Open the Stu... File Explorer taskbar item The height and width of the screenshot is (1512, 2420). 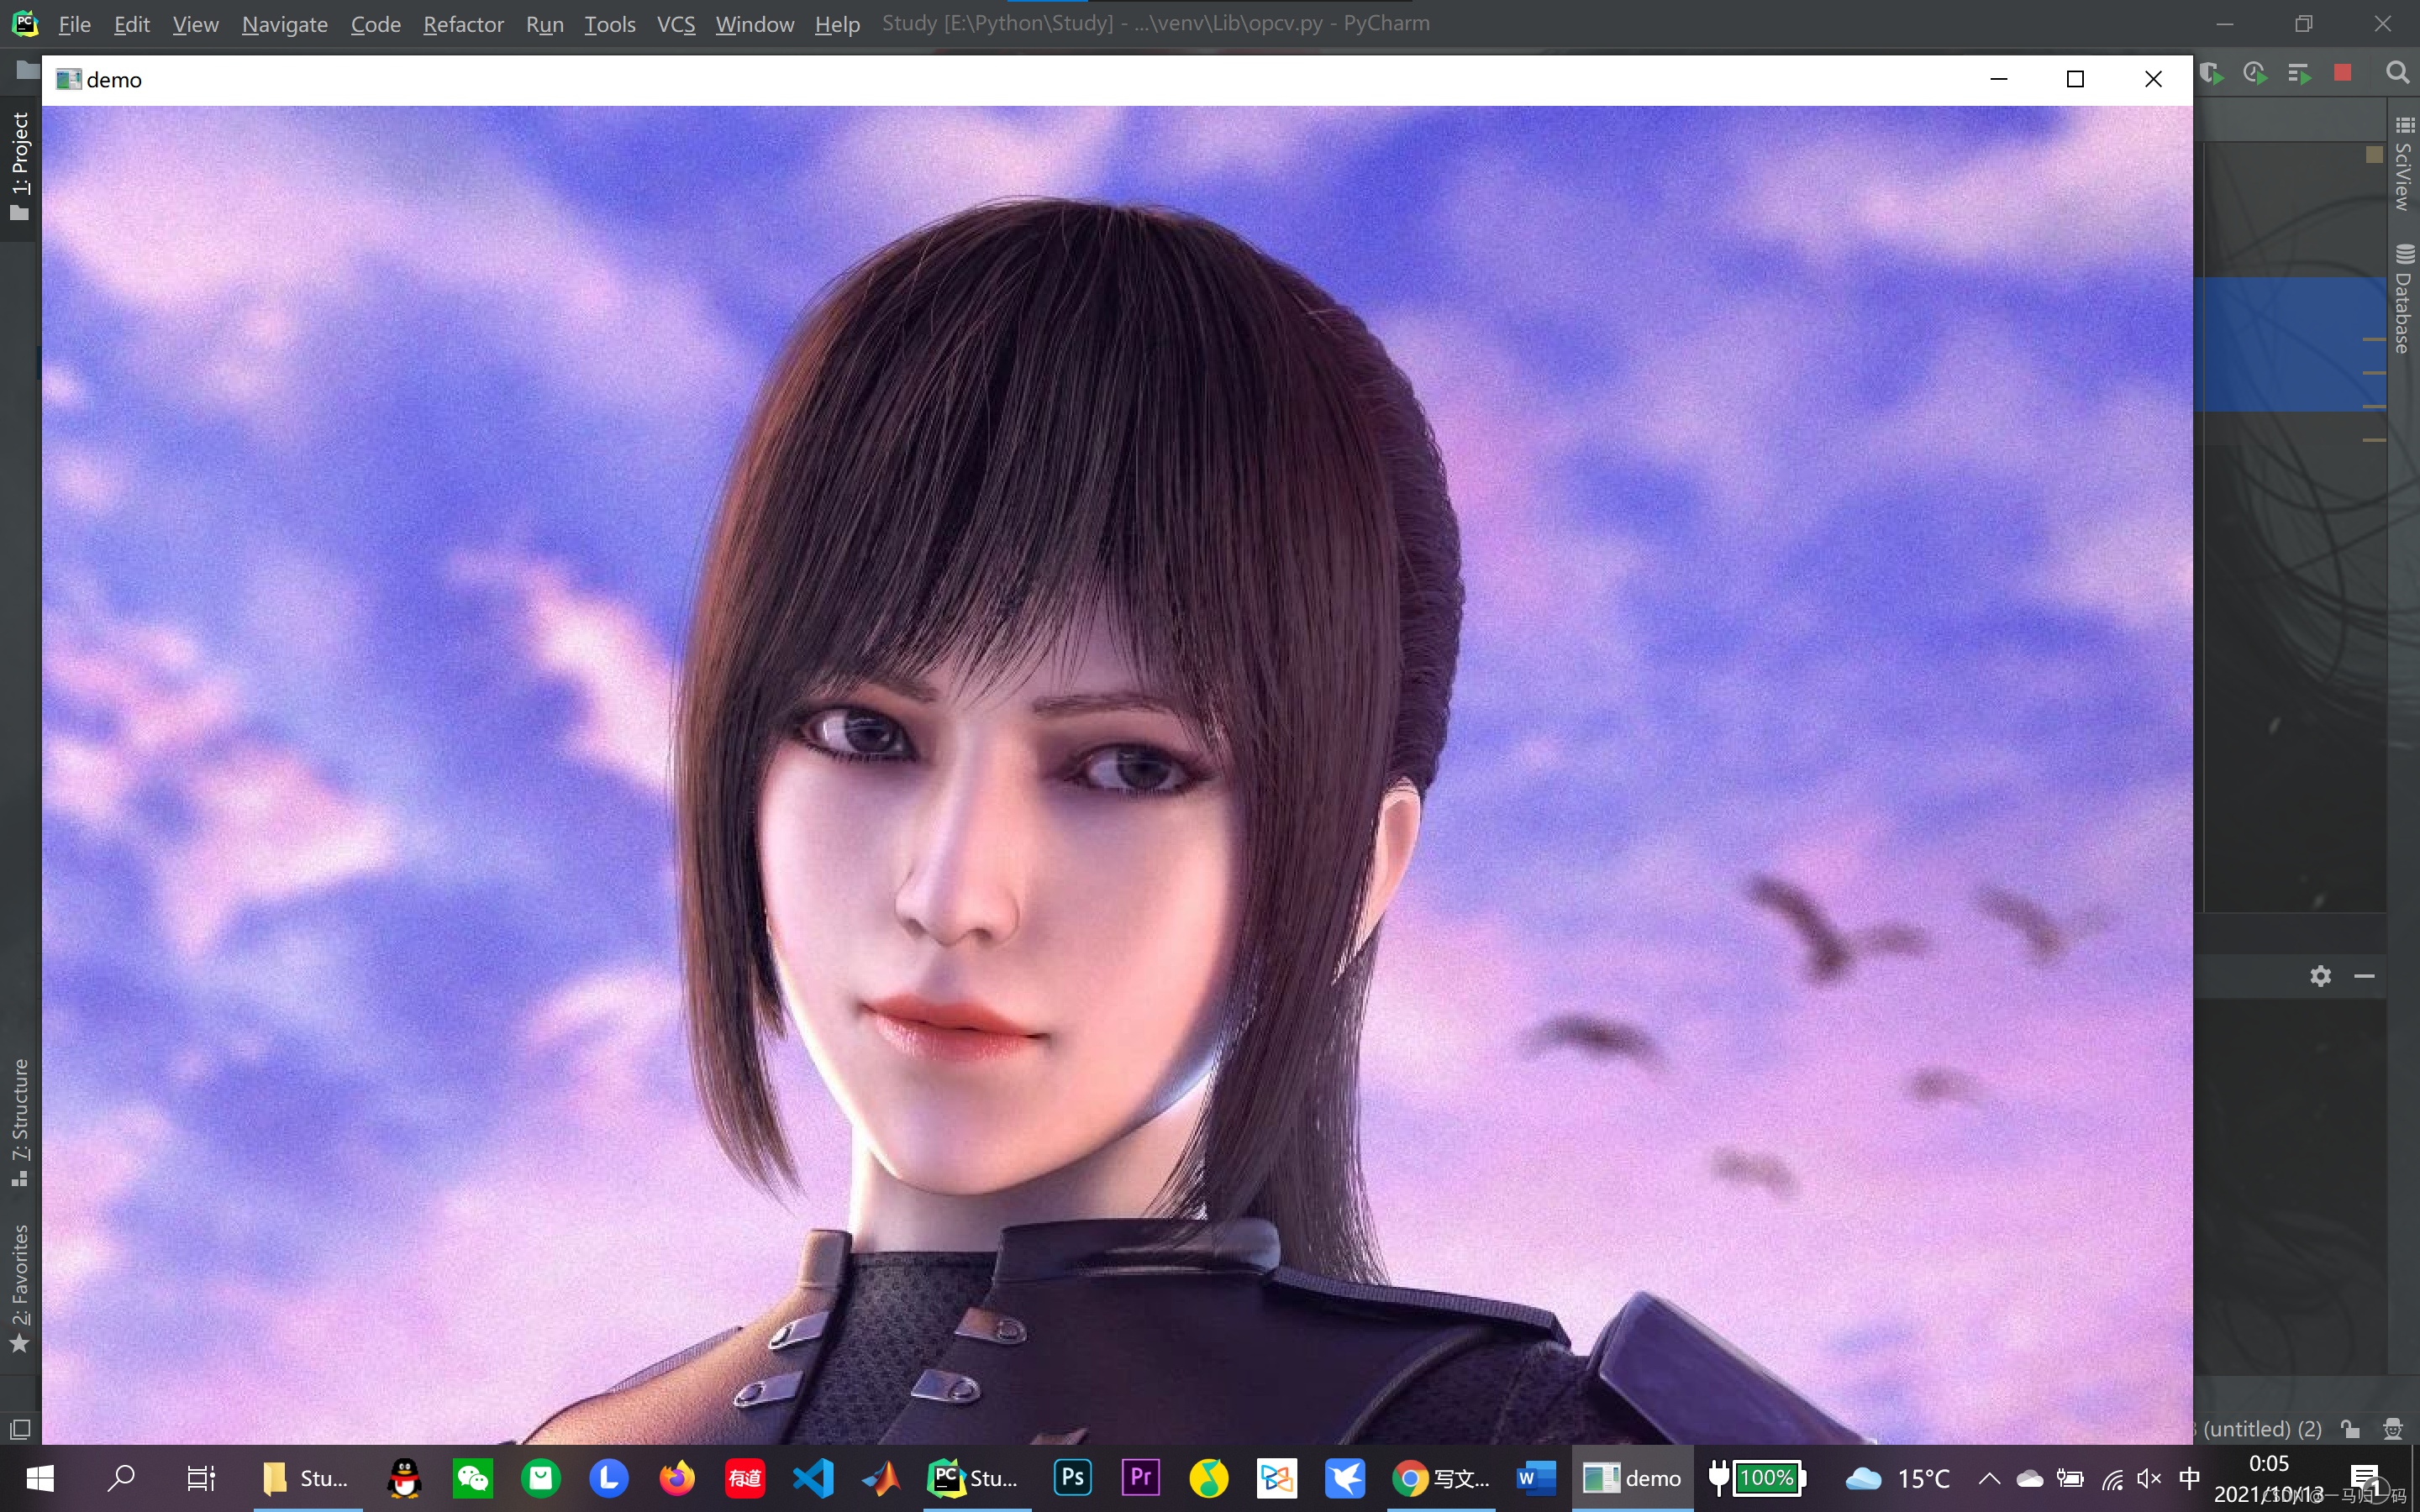click(307, 1478)
